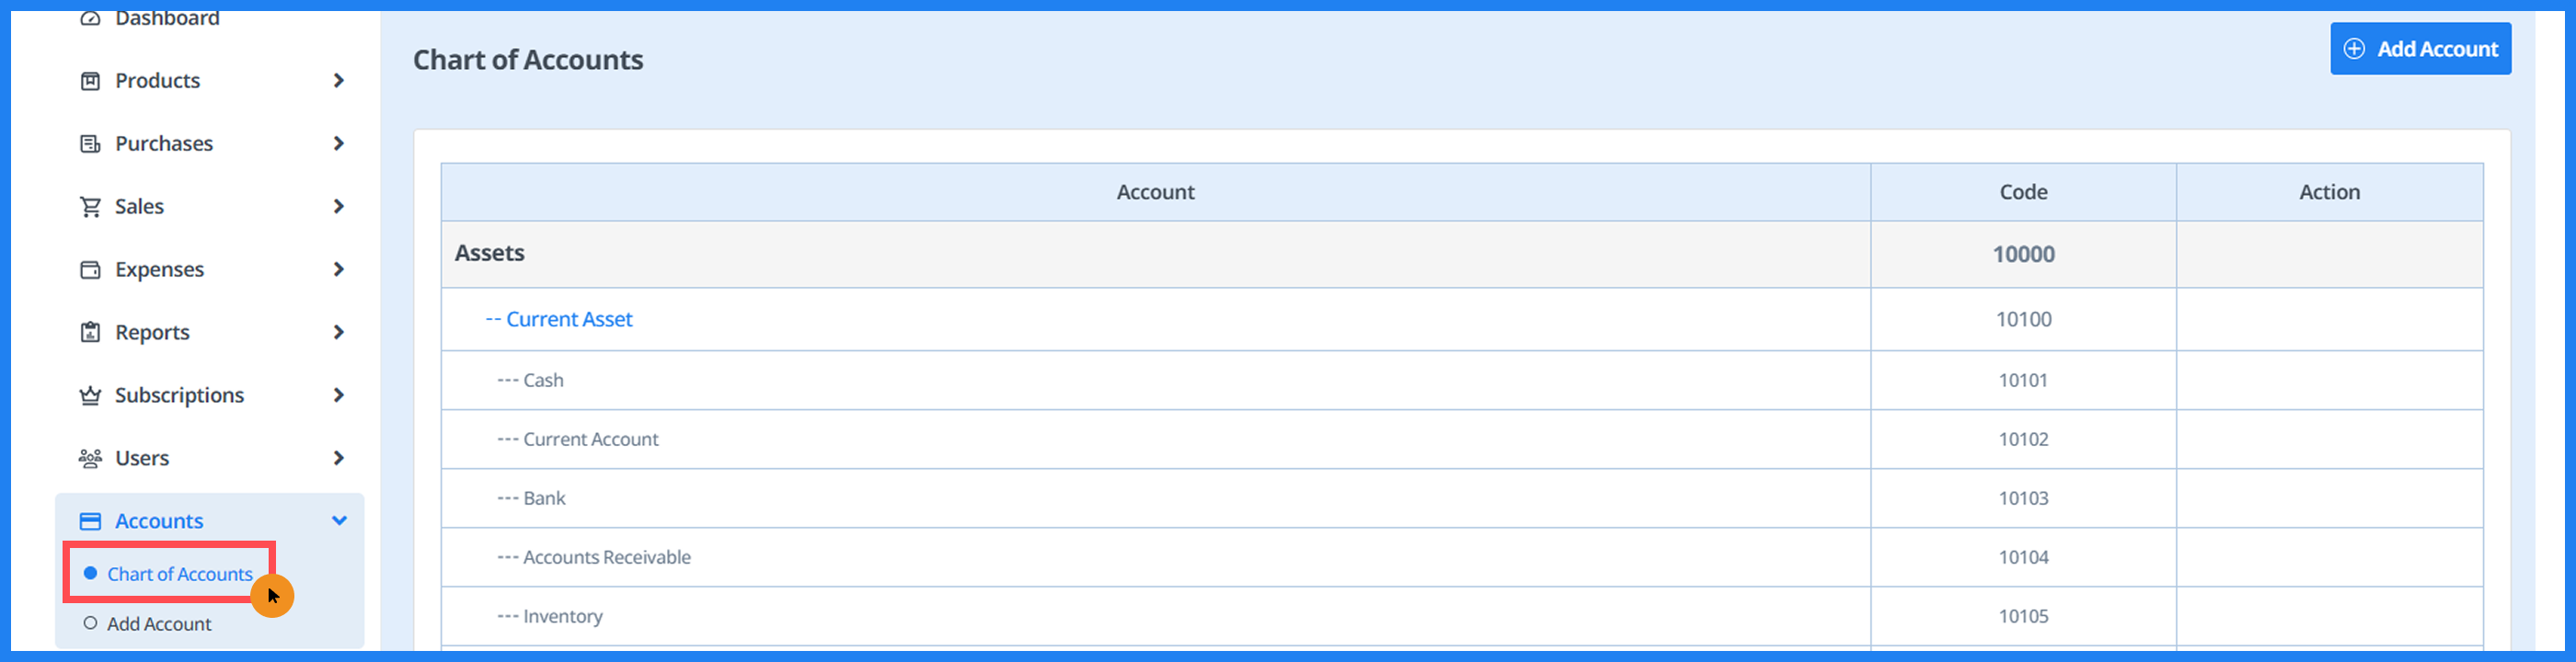Click the filled bullet beside Chart of Accounts

(90, 573)
